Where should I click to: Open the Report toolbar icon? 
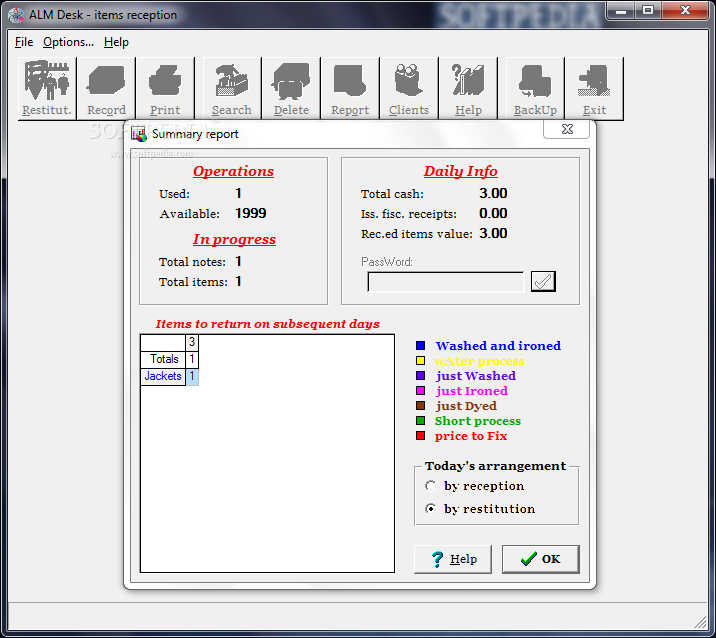(x=350, y=89)
